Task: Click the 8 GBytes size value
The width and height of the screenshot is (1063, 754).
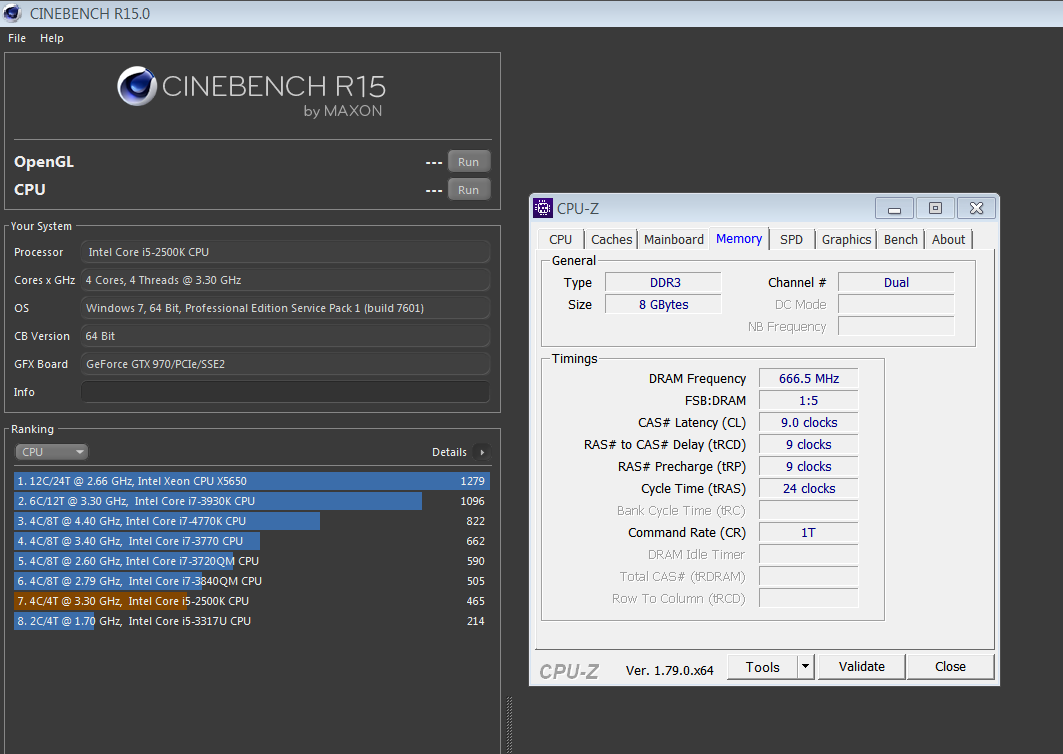Action: point(664,304)
